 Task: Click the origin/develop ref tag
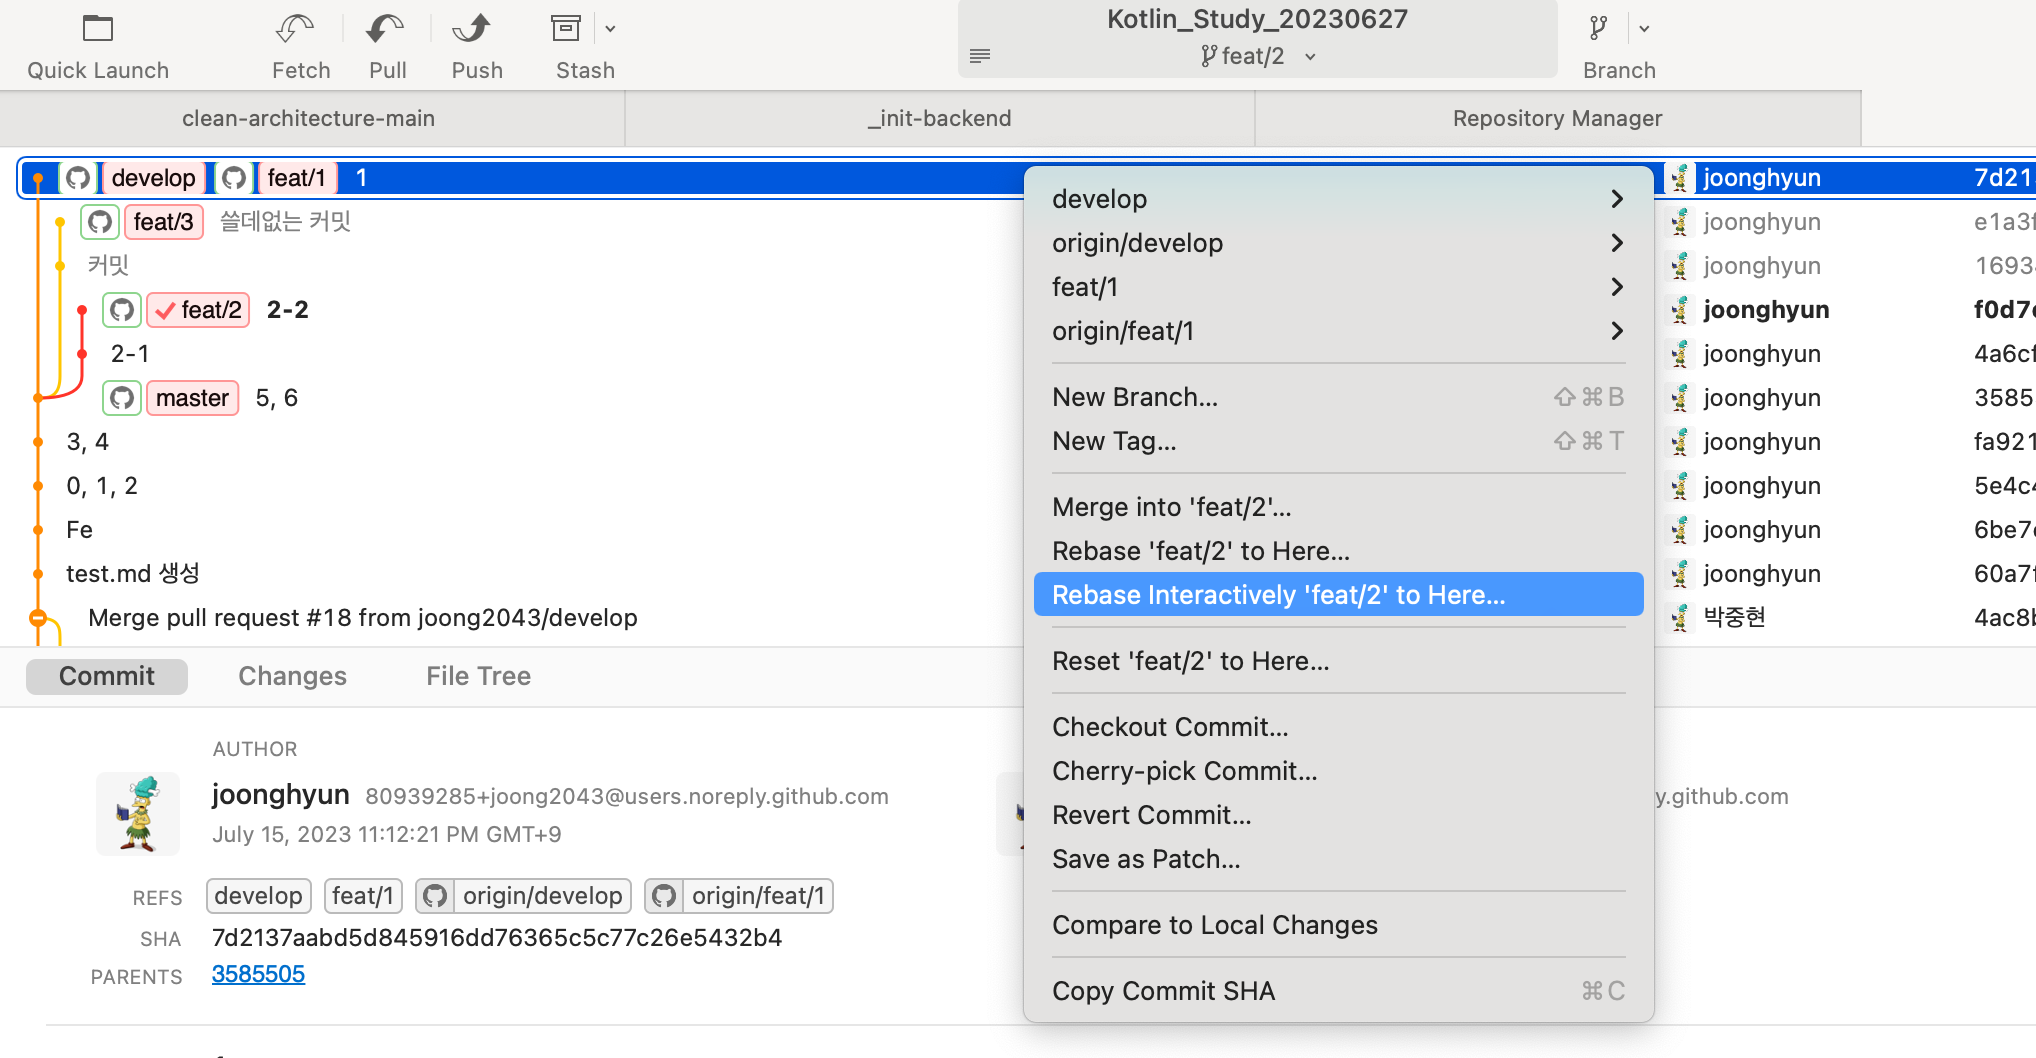click(x=524, y=896)
